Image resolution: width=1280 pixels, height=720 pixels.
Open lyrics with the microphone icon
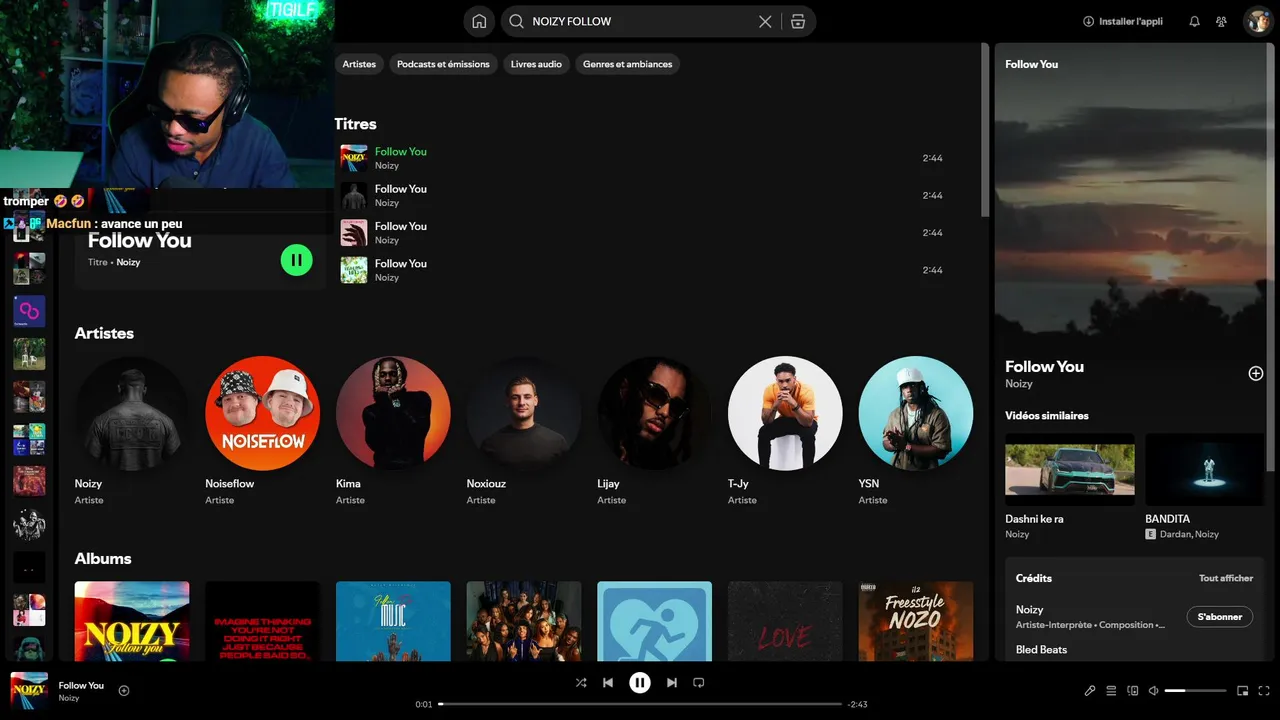point(1090,691)
